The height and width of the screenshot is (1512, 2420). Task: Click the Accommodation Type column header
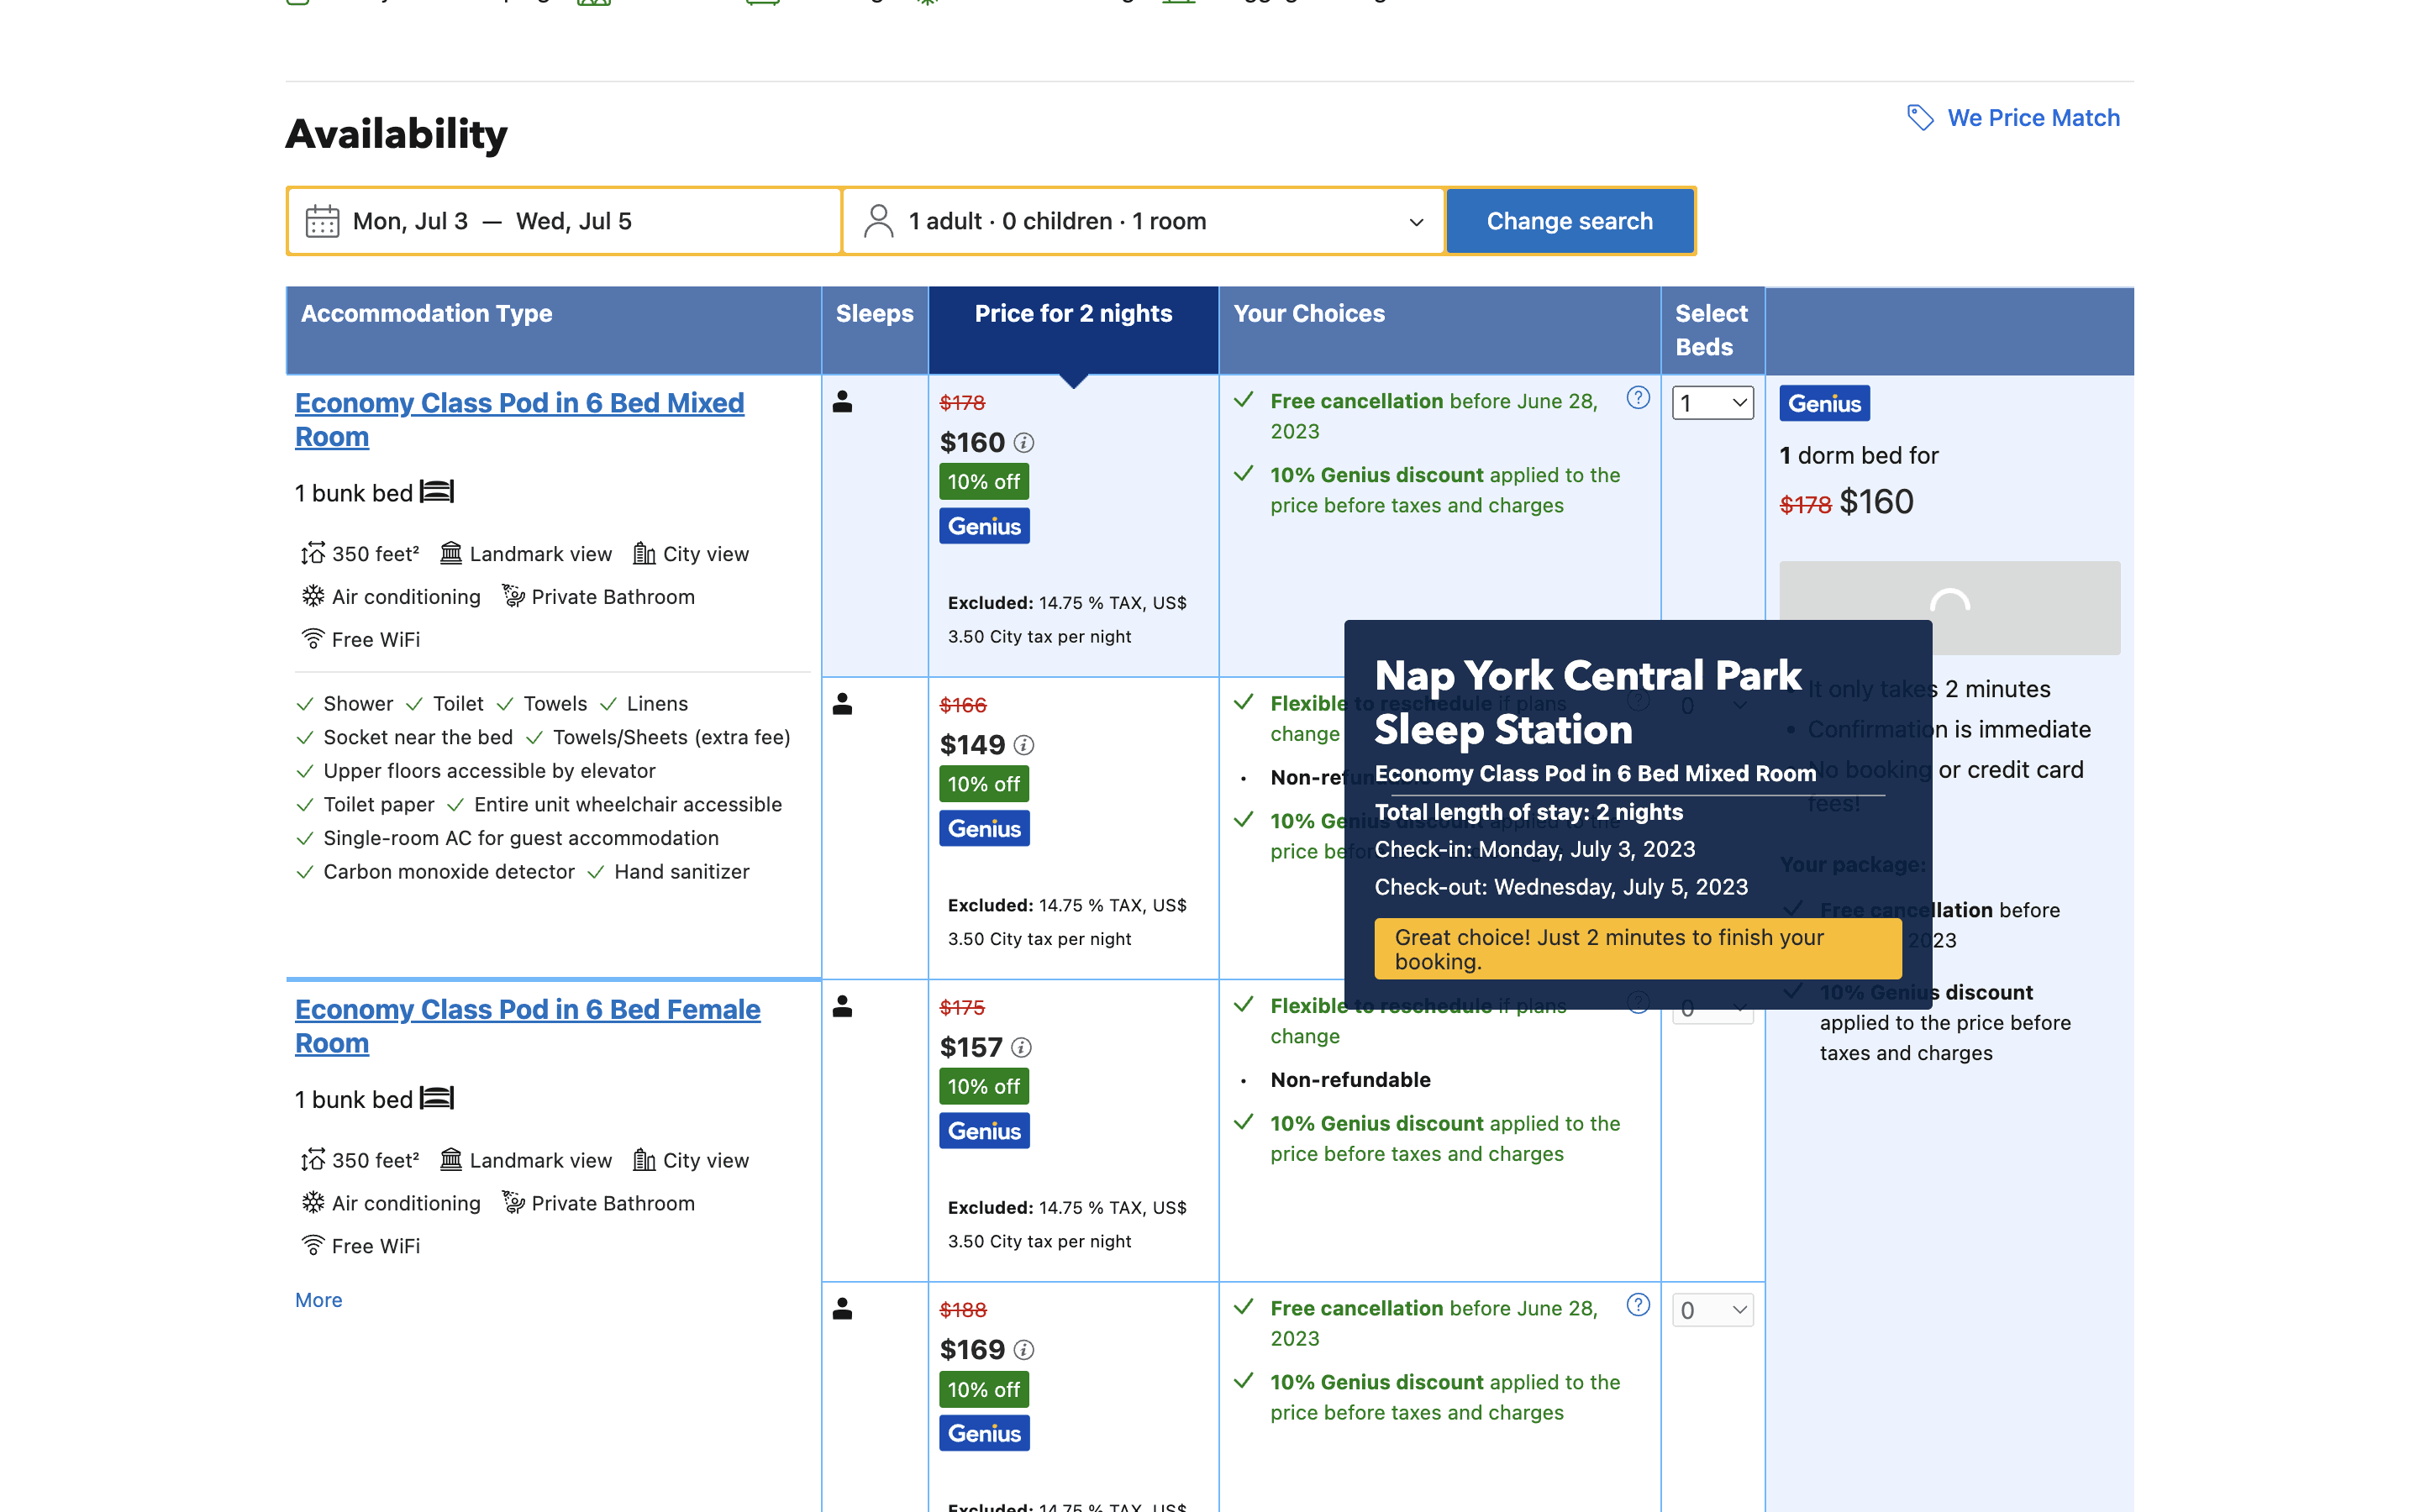(427, 314)
